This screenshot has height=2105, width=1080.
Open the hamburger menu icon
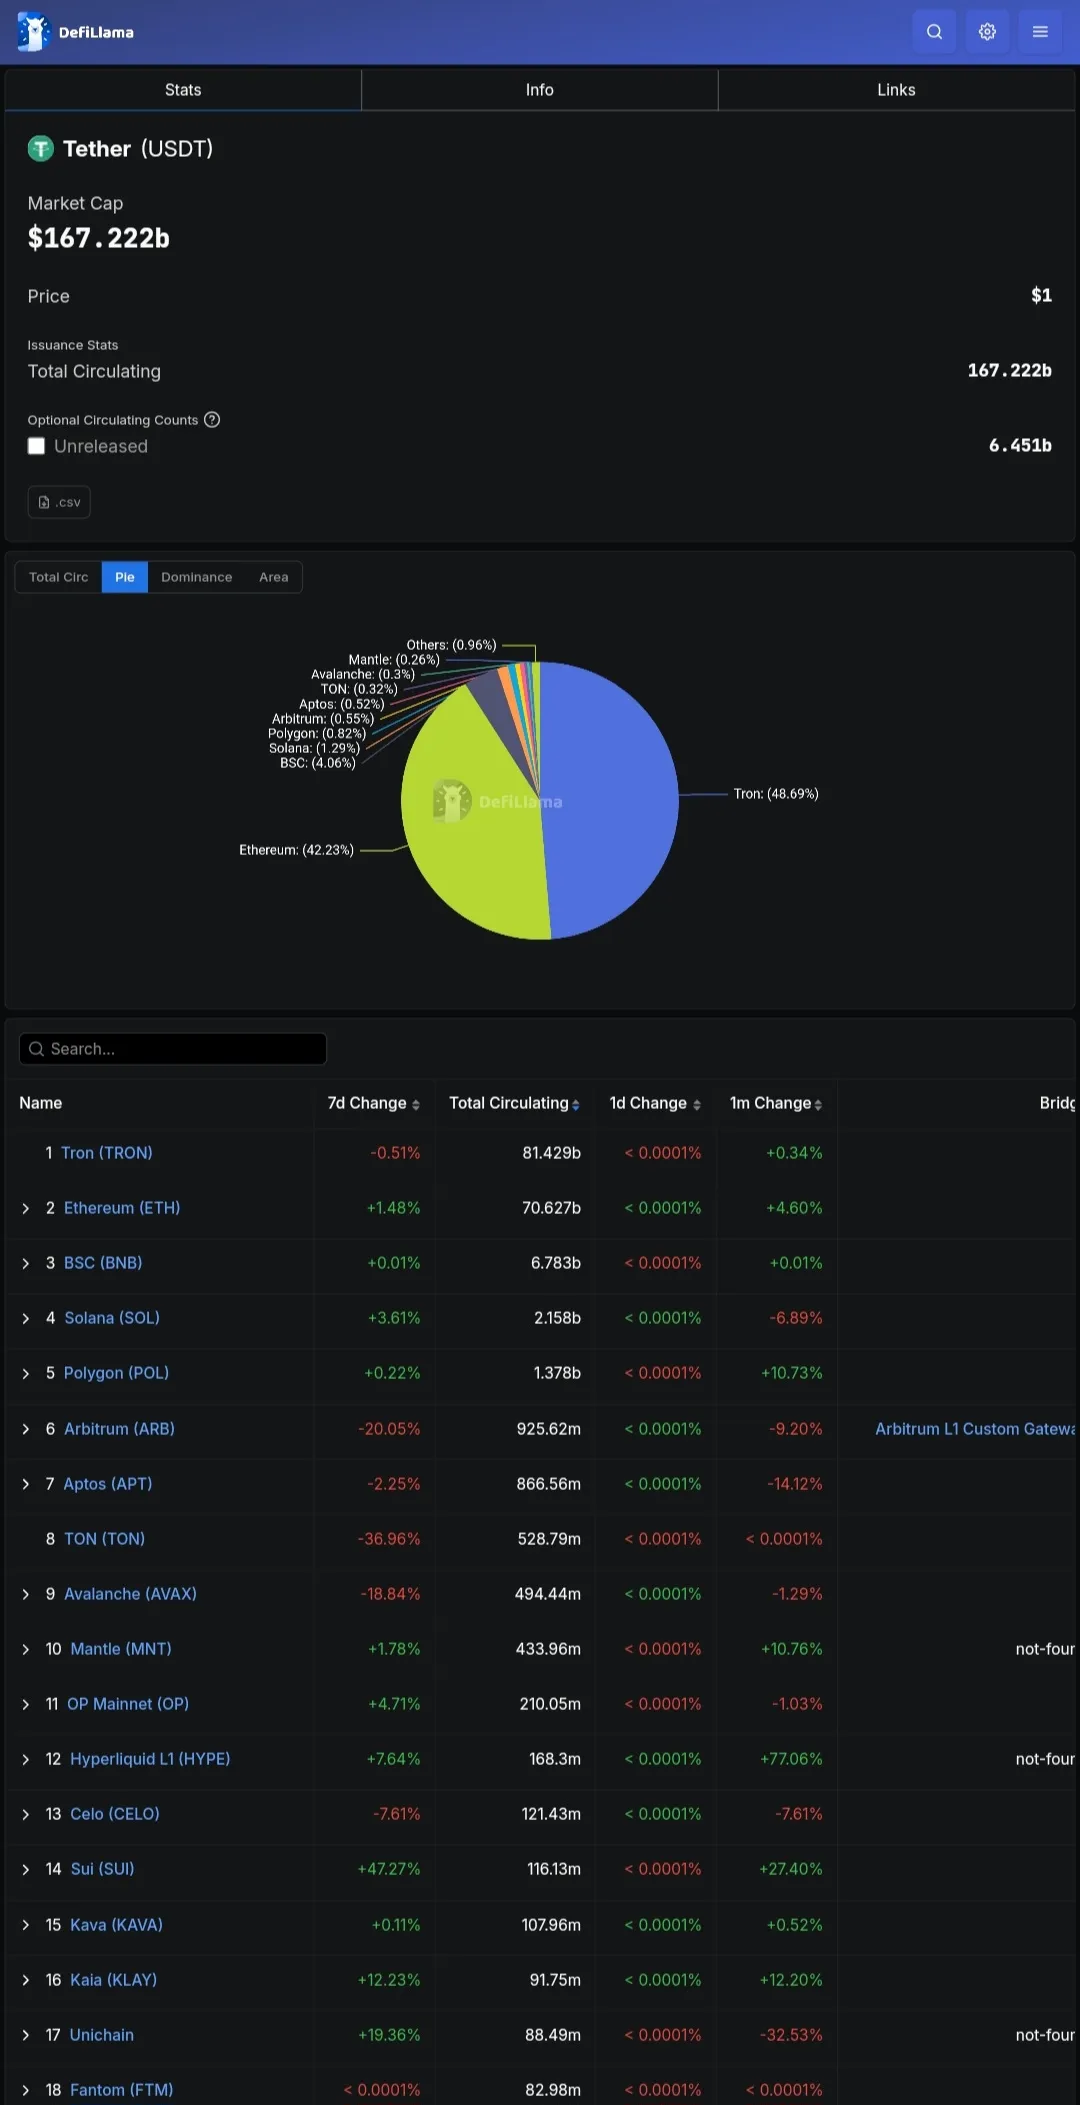point(1040,32)
